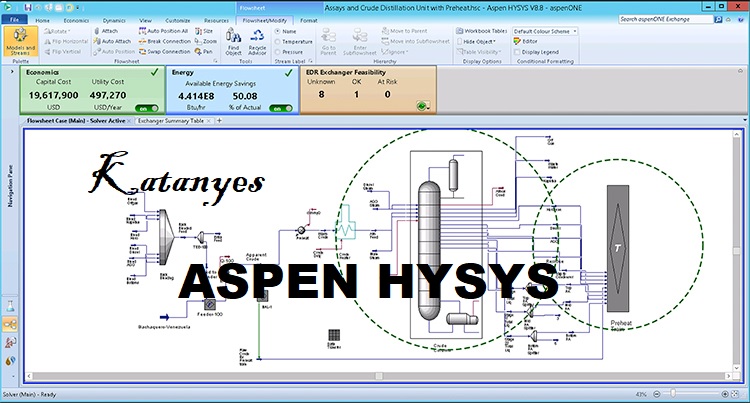Viewport: 750px width, 403px height.
Task: Click the Economics dashboard panel title
Action: point(42,72)
